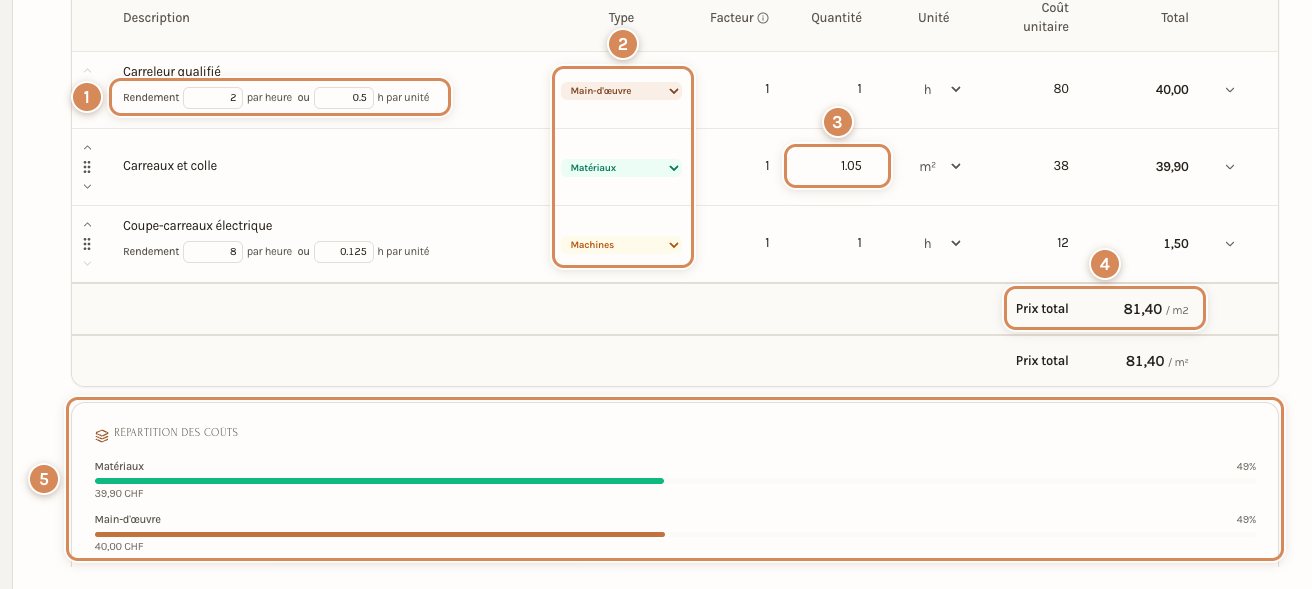Image resolution: width=1312 pixels, height=589 pixels.
Task: Open the m² unit dropdown
Action: (941, 166)
